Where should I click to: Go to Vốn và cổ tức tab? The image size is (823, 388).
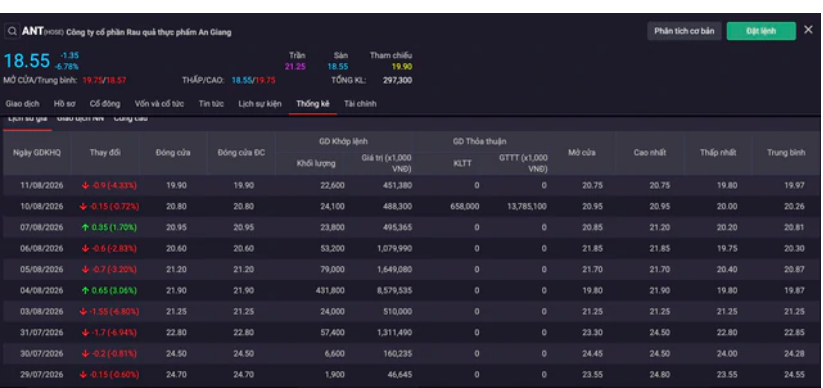[x=159, y=104]
